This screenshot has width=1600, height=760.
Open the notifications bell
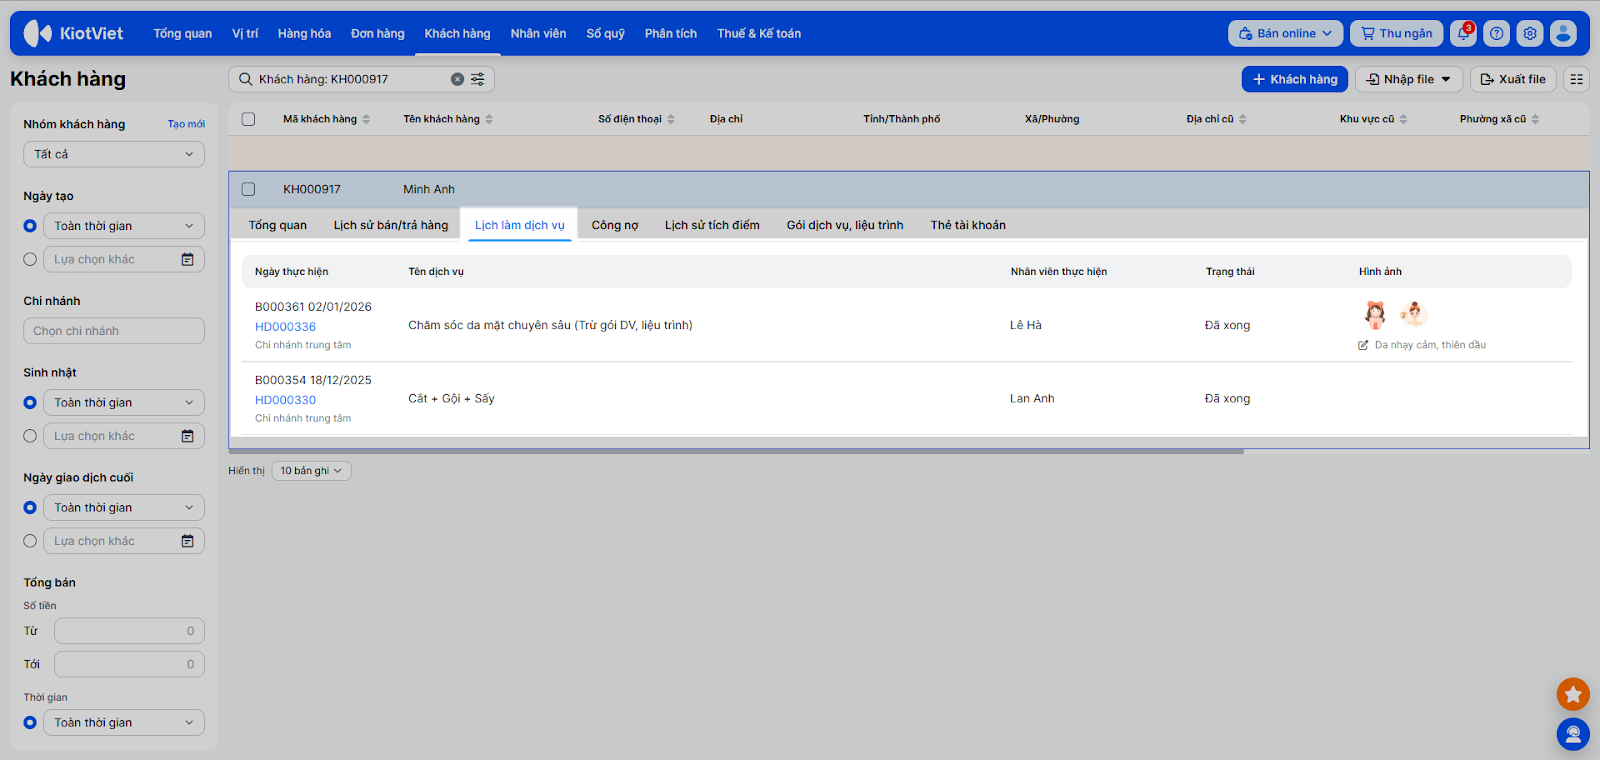point(1464,33)
